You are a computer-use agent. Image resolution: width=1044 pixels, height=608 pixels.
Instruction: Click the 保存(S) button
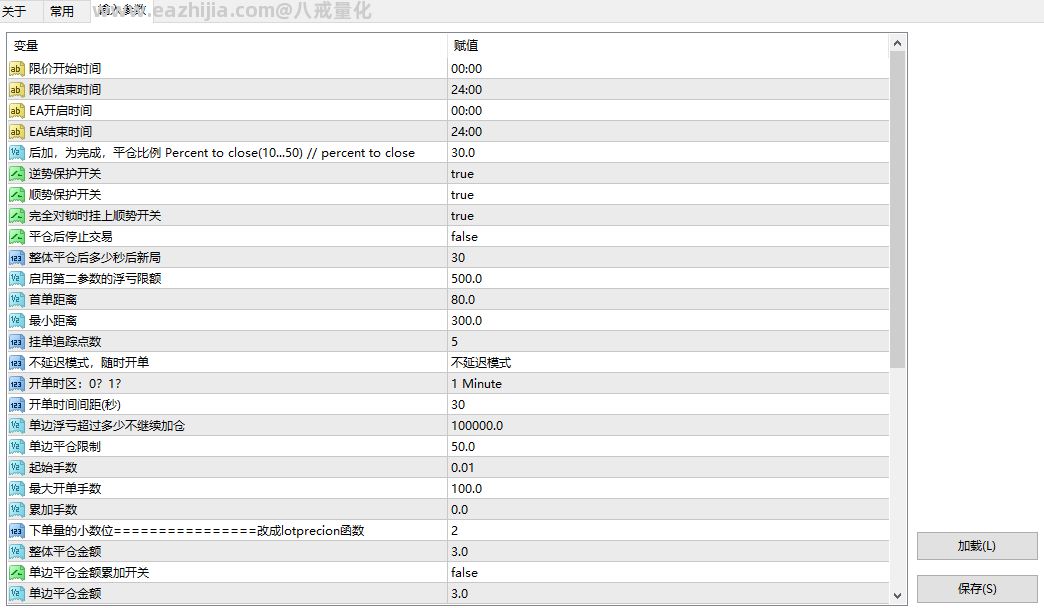pyautogui.click(x=977, y=589)
